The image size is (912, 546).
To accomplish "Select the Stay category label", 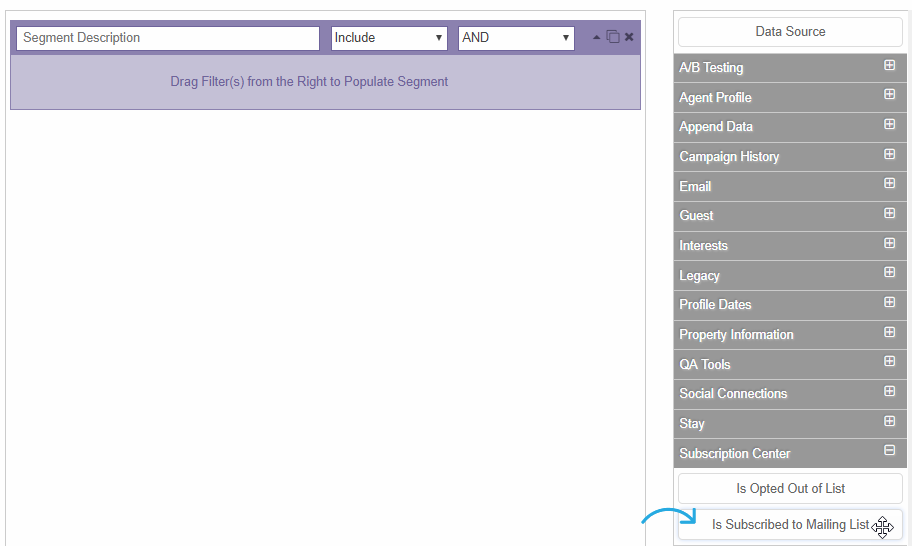I will click(x=692, y=424).
